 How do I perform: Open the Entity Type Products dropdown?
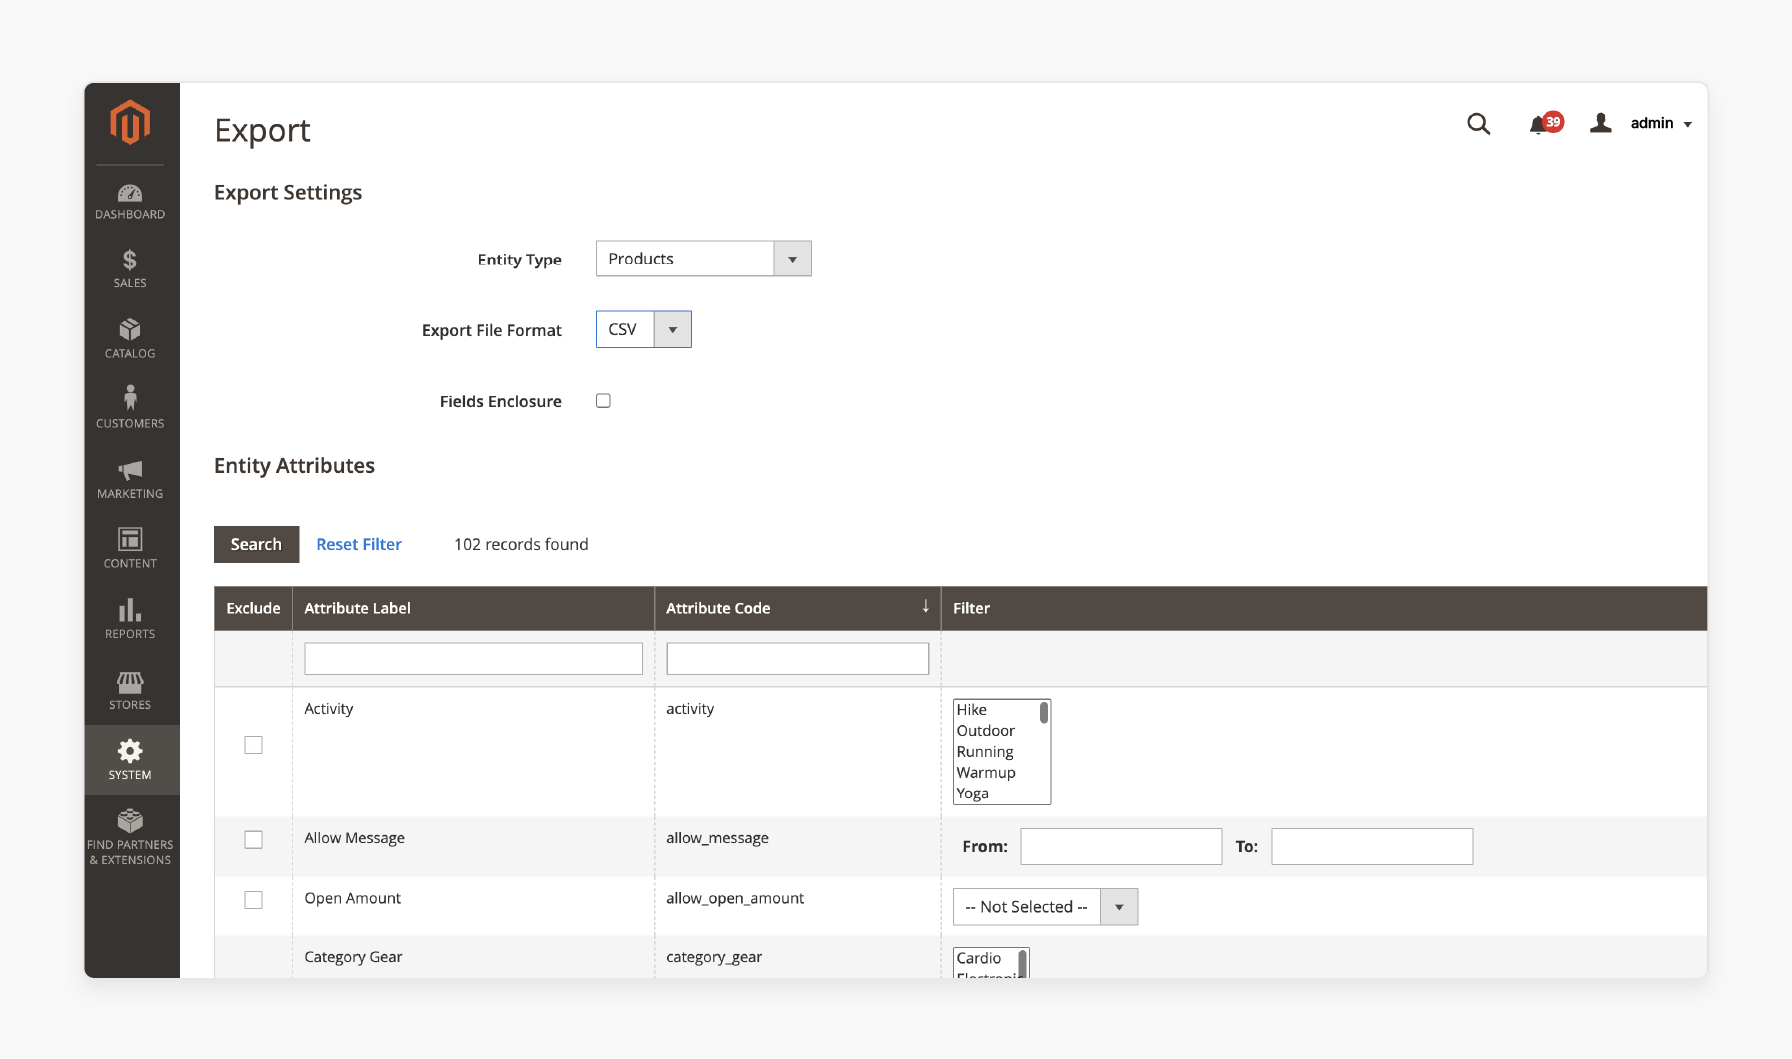click(x=703, y=259)
